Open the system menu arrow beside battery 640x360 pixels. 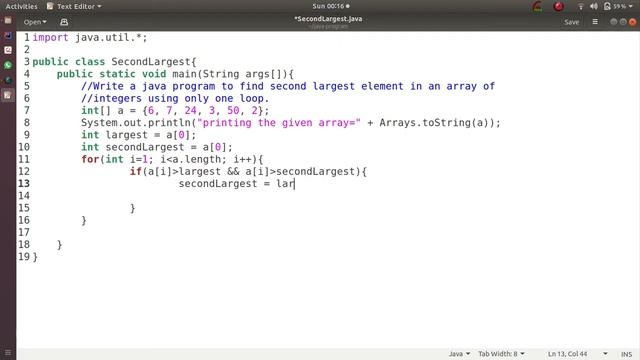[x=631, y=7]
